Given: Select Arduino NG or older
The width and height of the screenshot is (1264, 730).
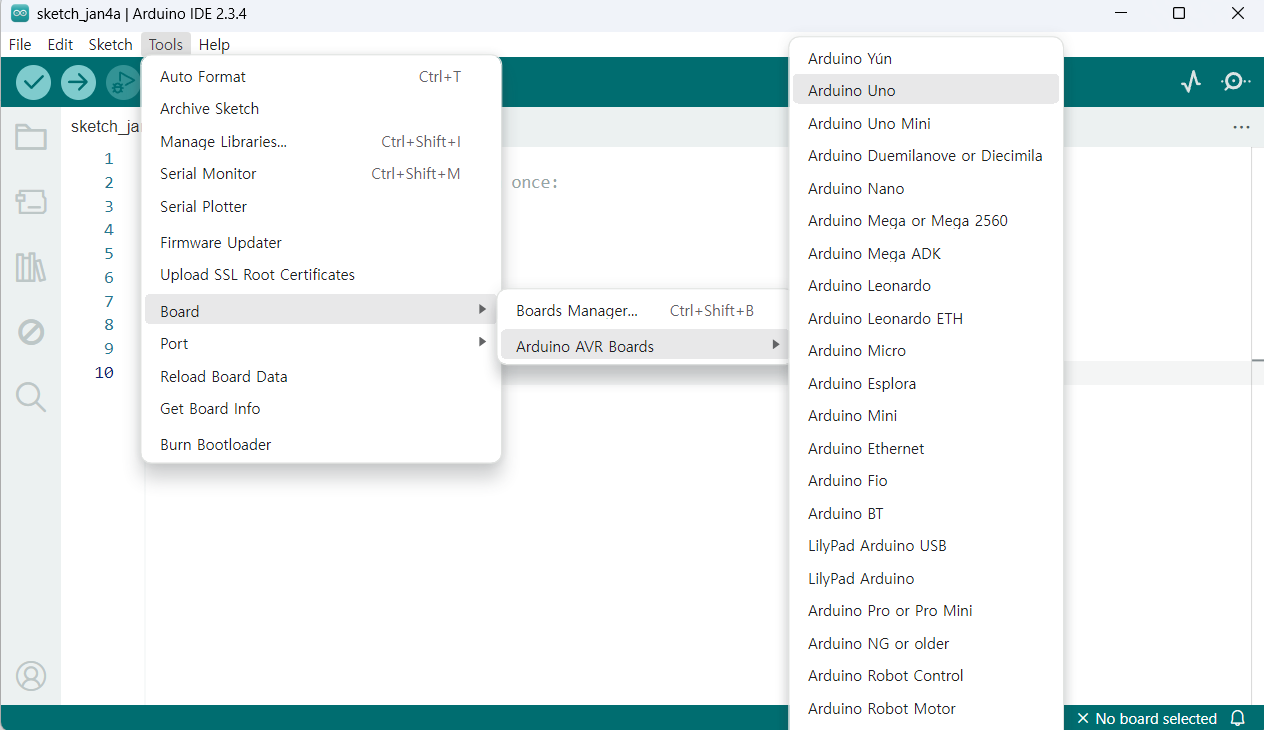Looking at the screenshot, I should tap(926, 643).
